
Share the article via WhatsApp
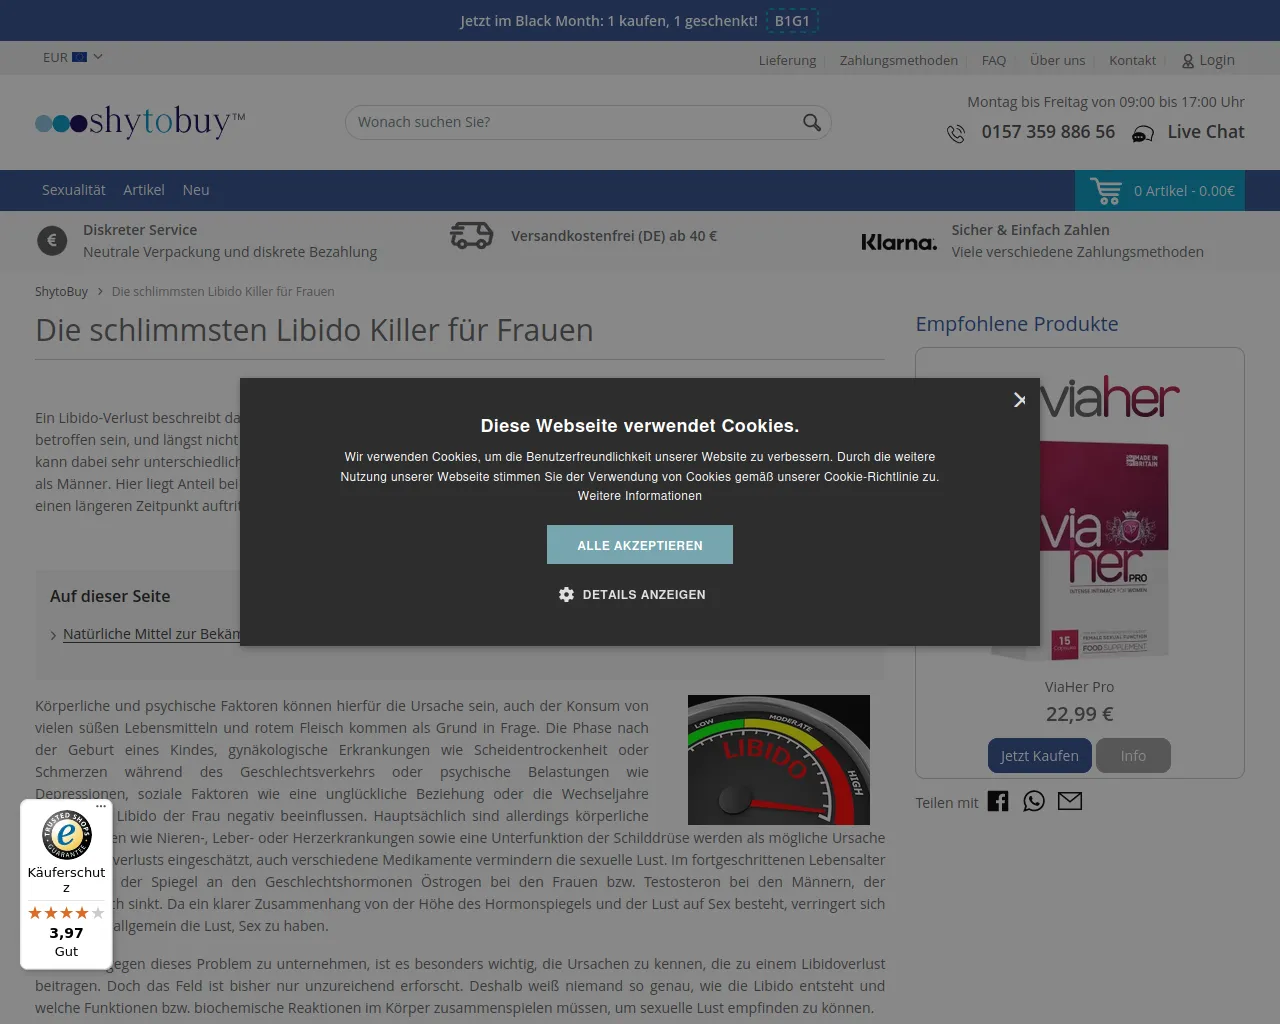[x=1034, y=801]
